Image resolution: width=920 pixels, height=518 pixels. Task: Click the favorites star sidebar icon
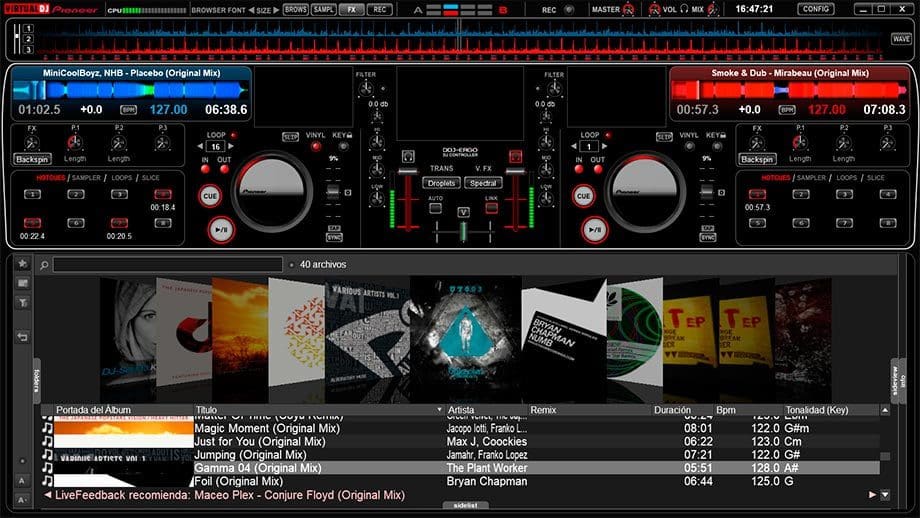[23, 263]
